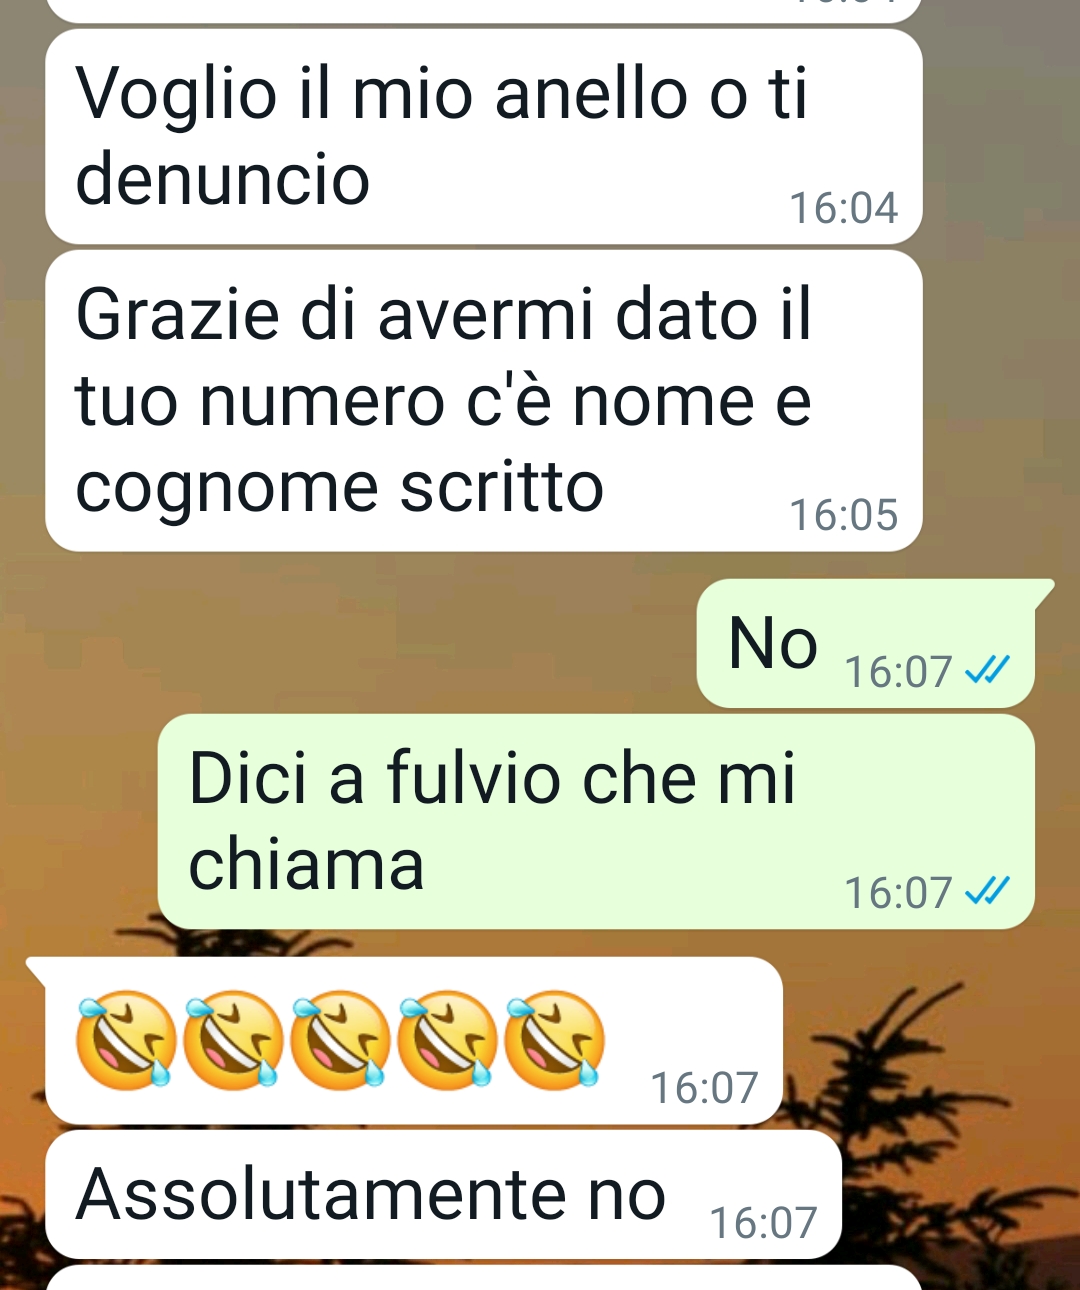Select the 'Voglio il mio anello' message
This screenshot has width=1080, height=1290.
coord(484,137)
